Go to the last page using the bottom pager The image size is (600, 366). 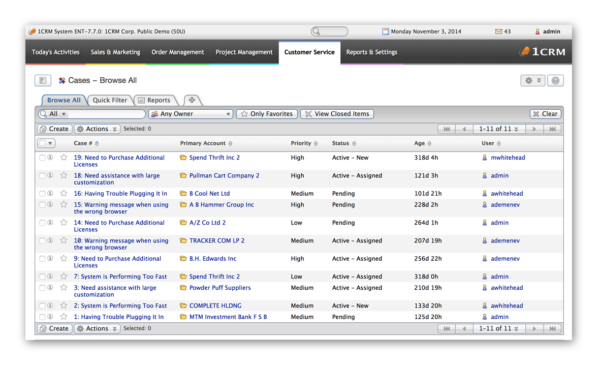(553, 328)
